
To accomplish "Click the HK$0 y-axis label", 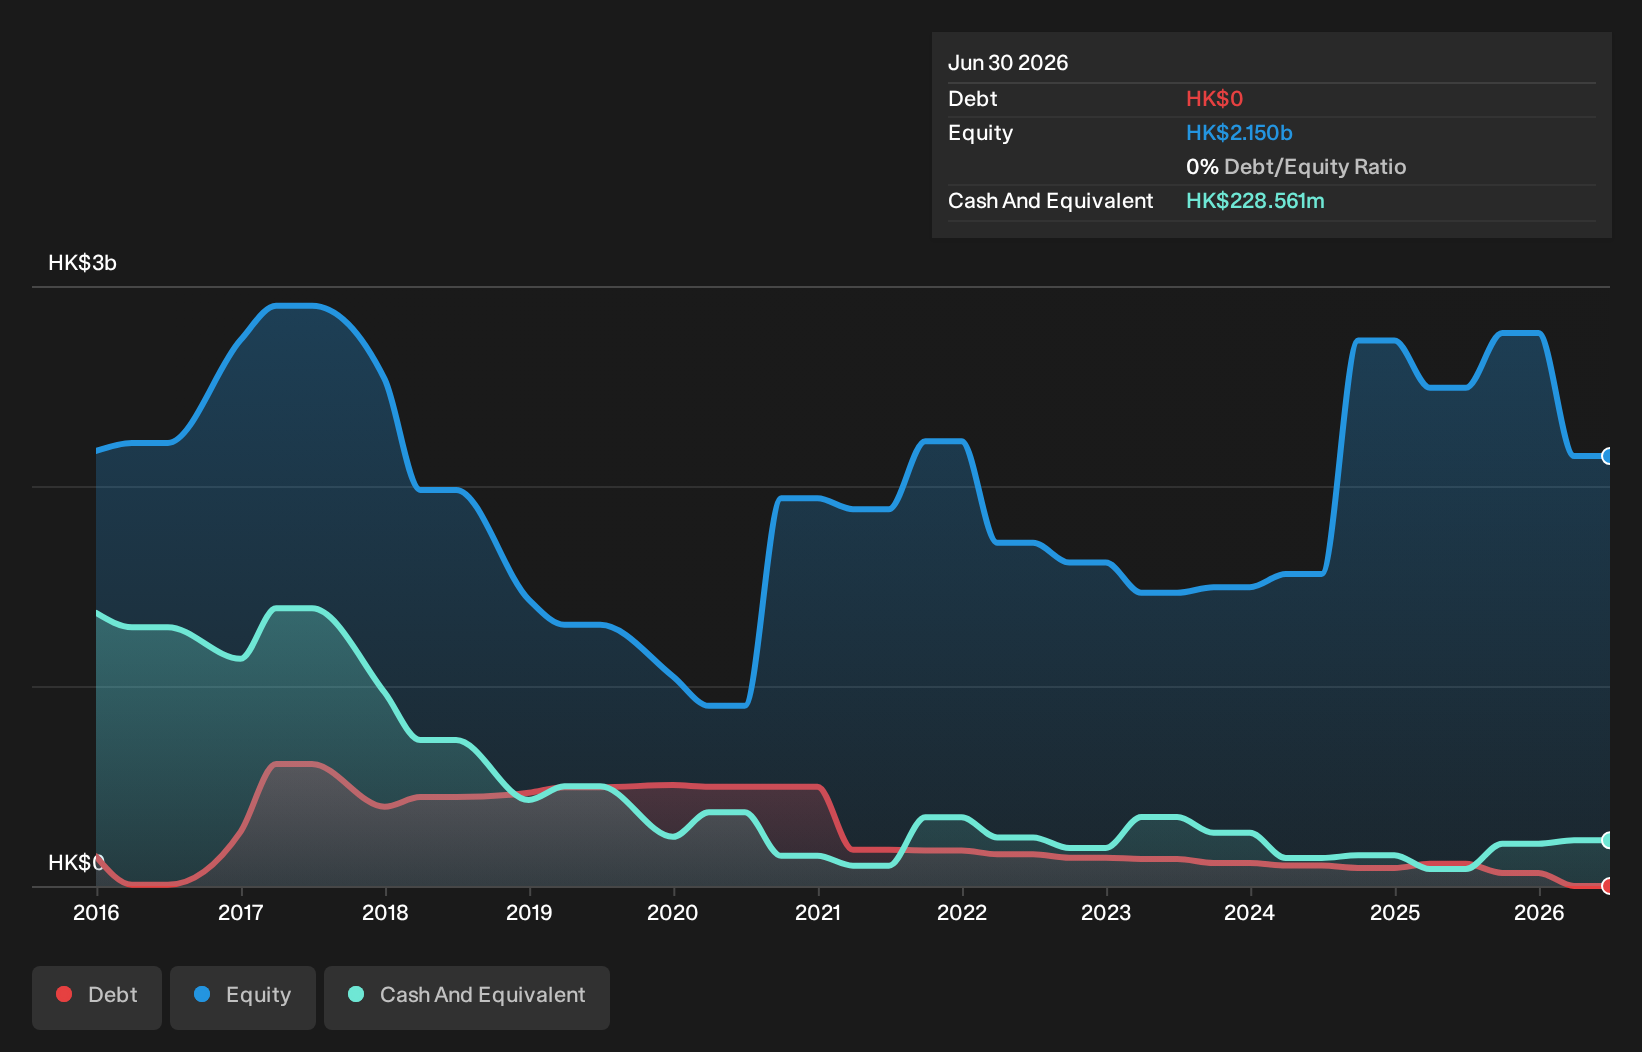I will (76, 862).
